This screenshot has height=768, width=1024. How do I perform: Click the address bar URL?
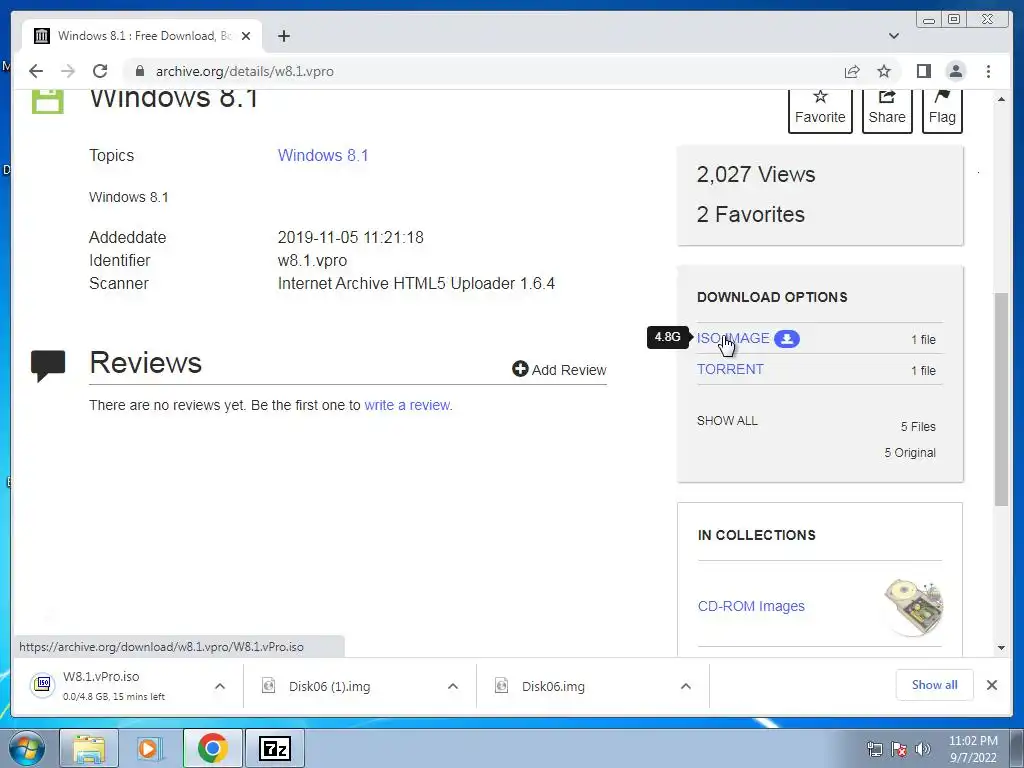[245, 71]
